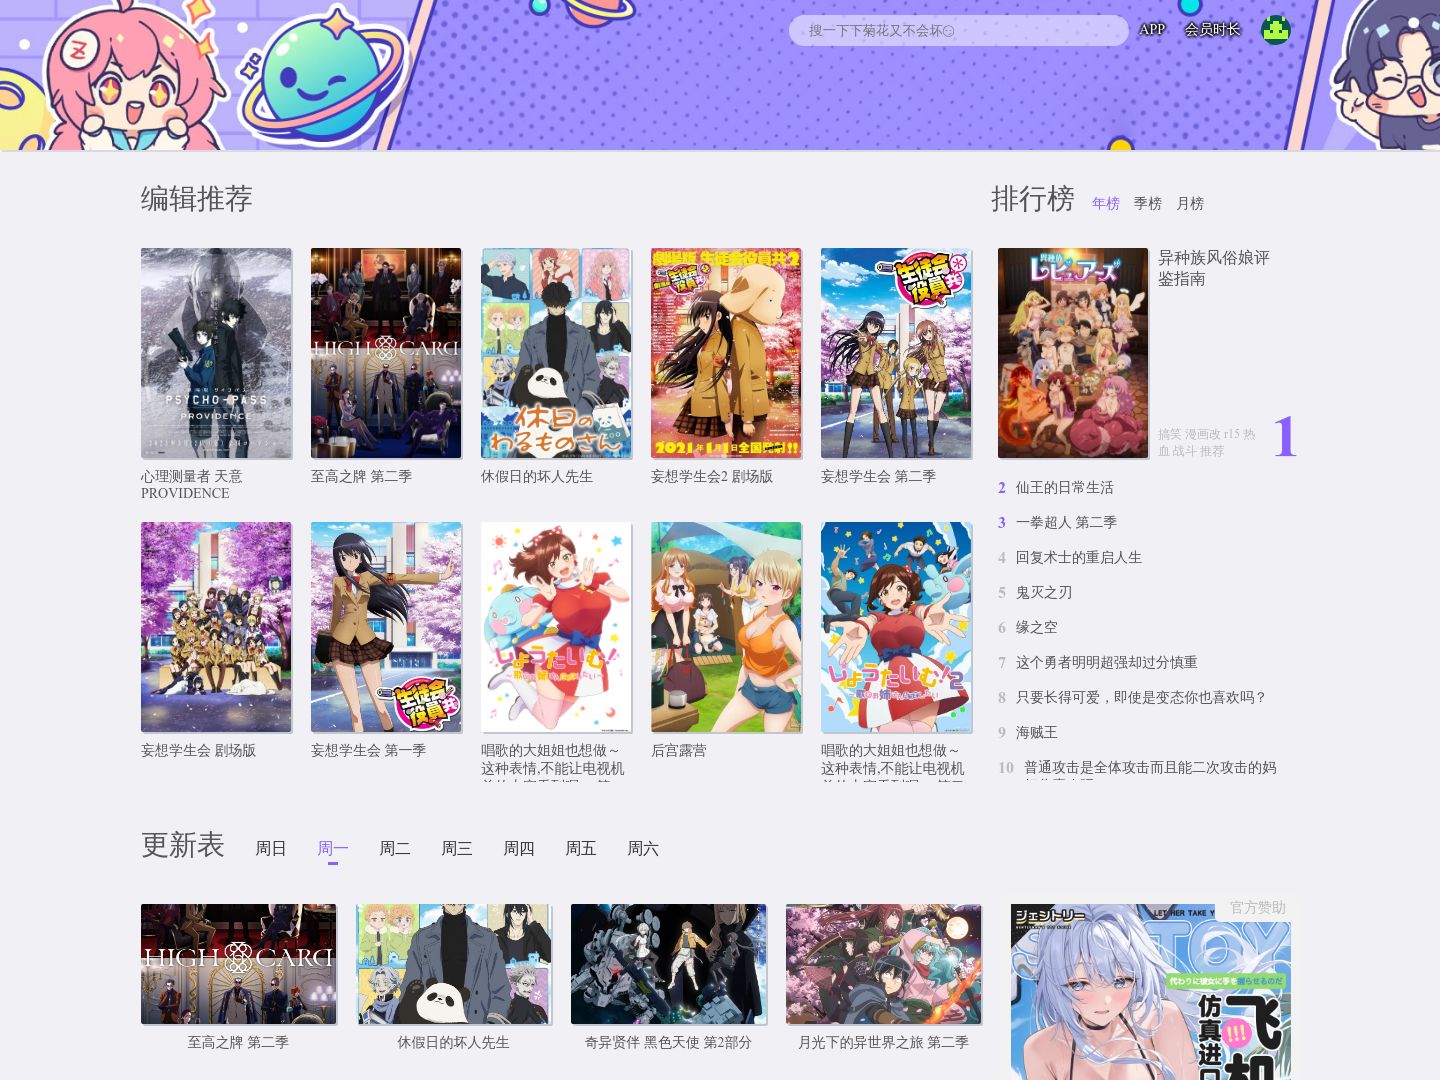Open the 后宫露营 poster
1440x1080 pixels.
(726, 627)
